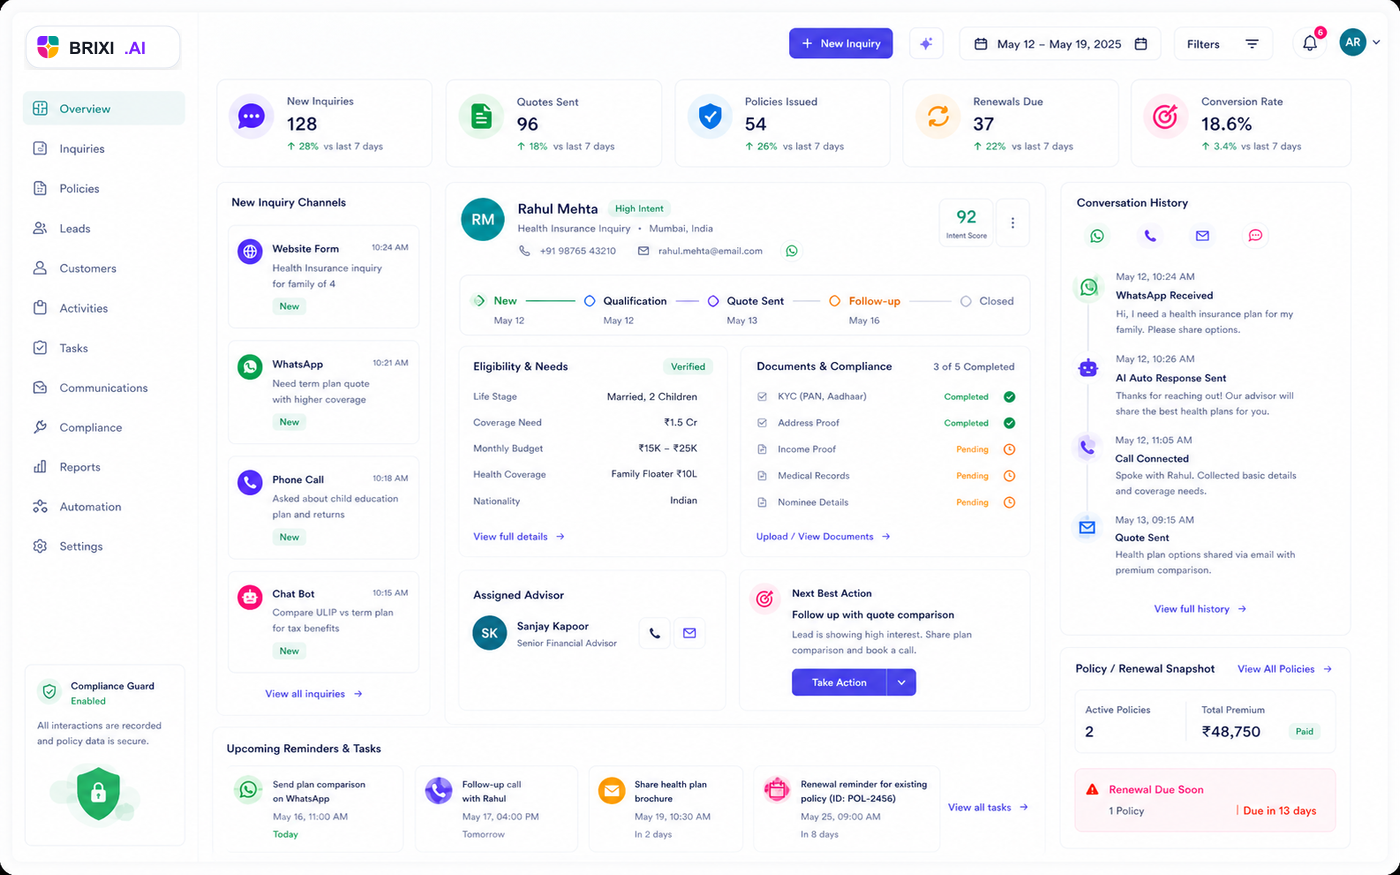
Task: Open the three-dot menu on Rahul Mehta card
Action: [1013, 223]
